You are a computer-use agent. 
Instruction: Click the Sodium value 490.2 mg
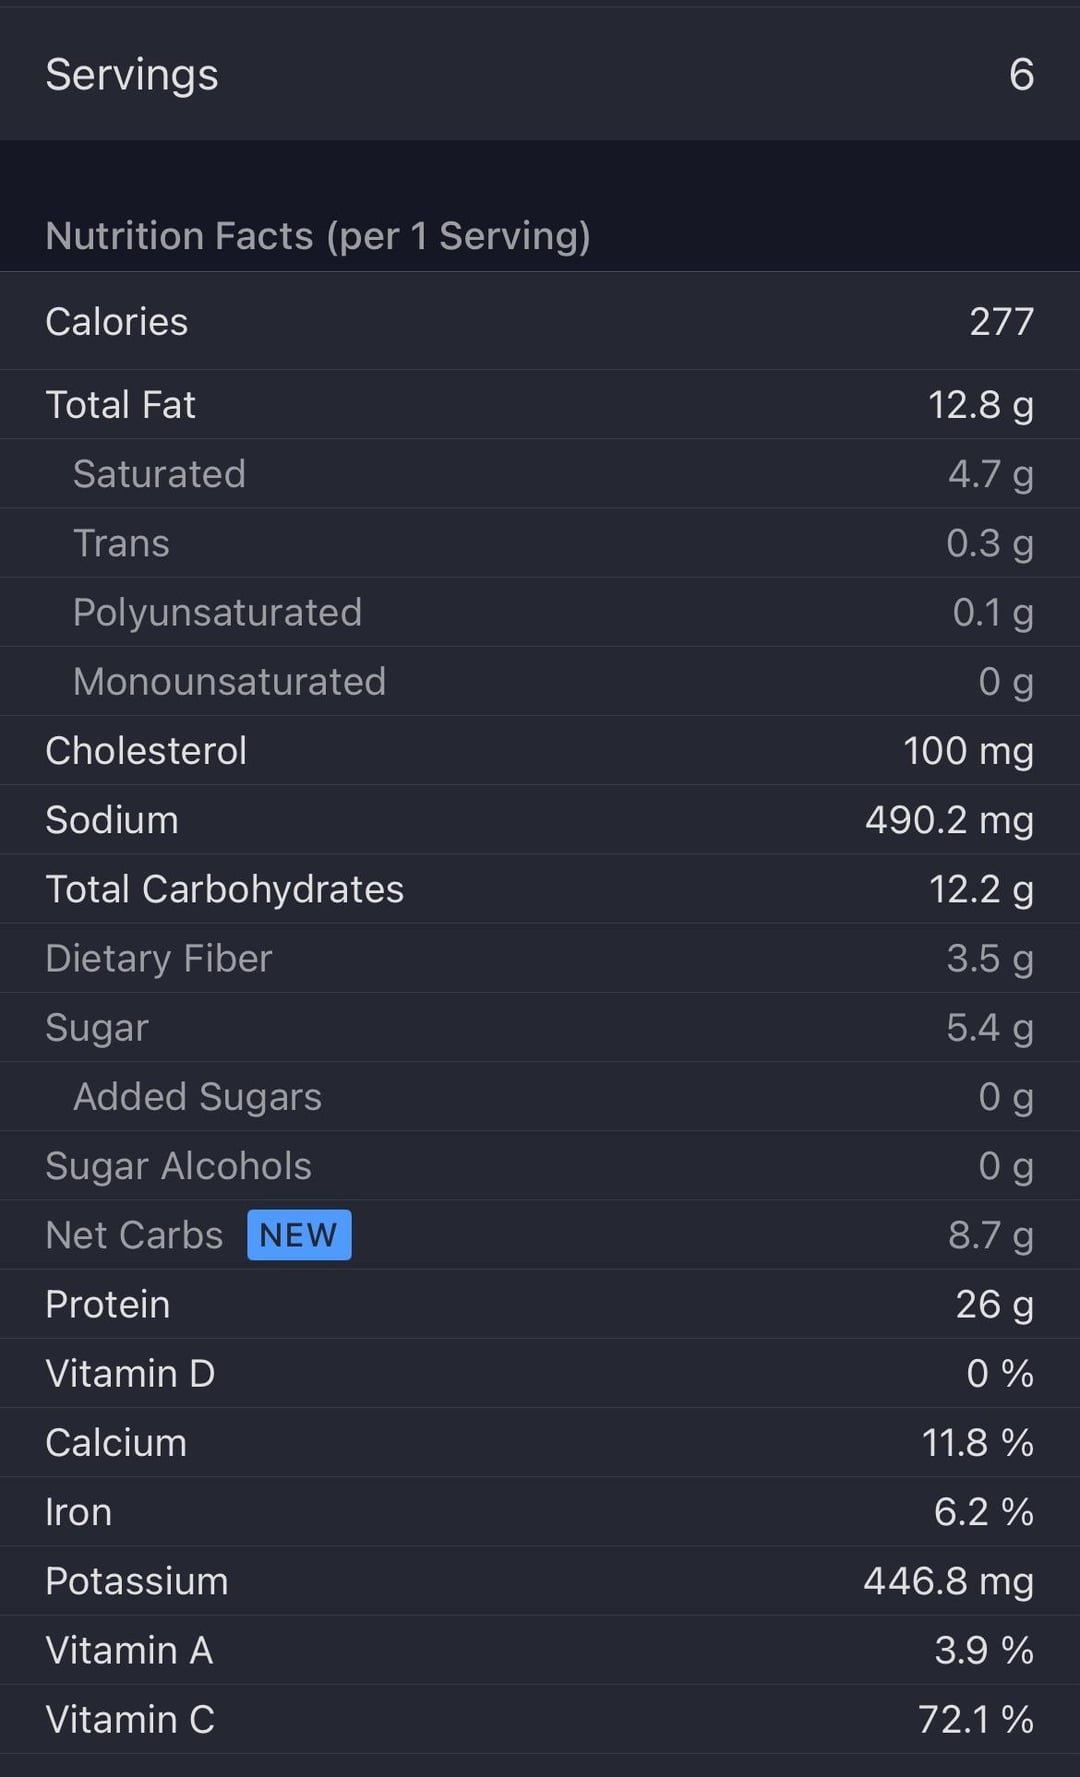coord(949,820)
